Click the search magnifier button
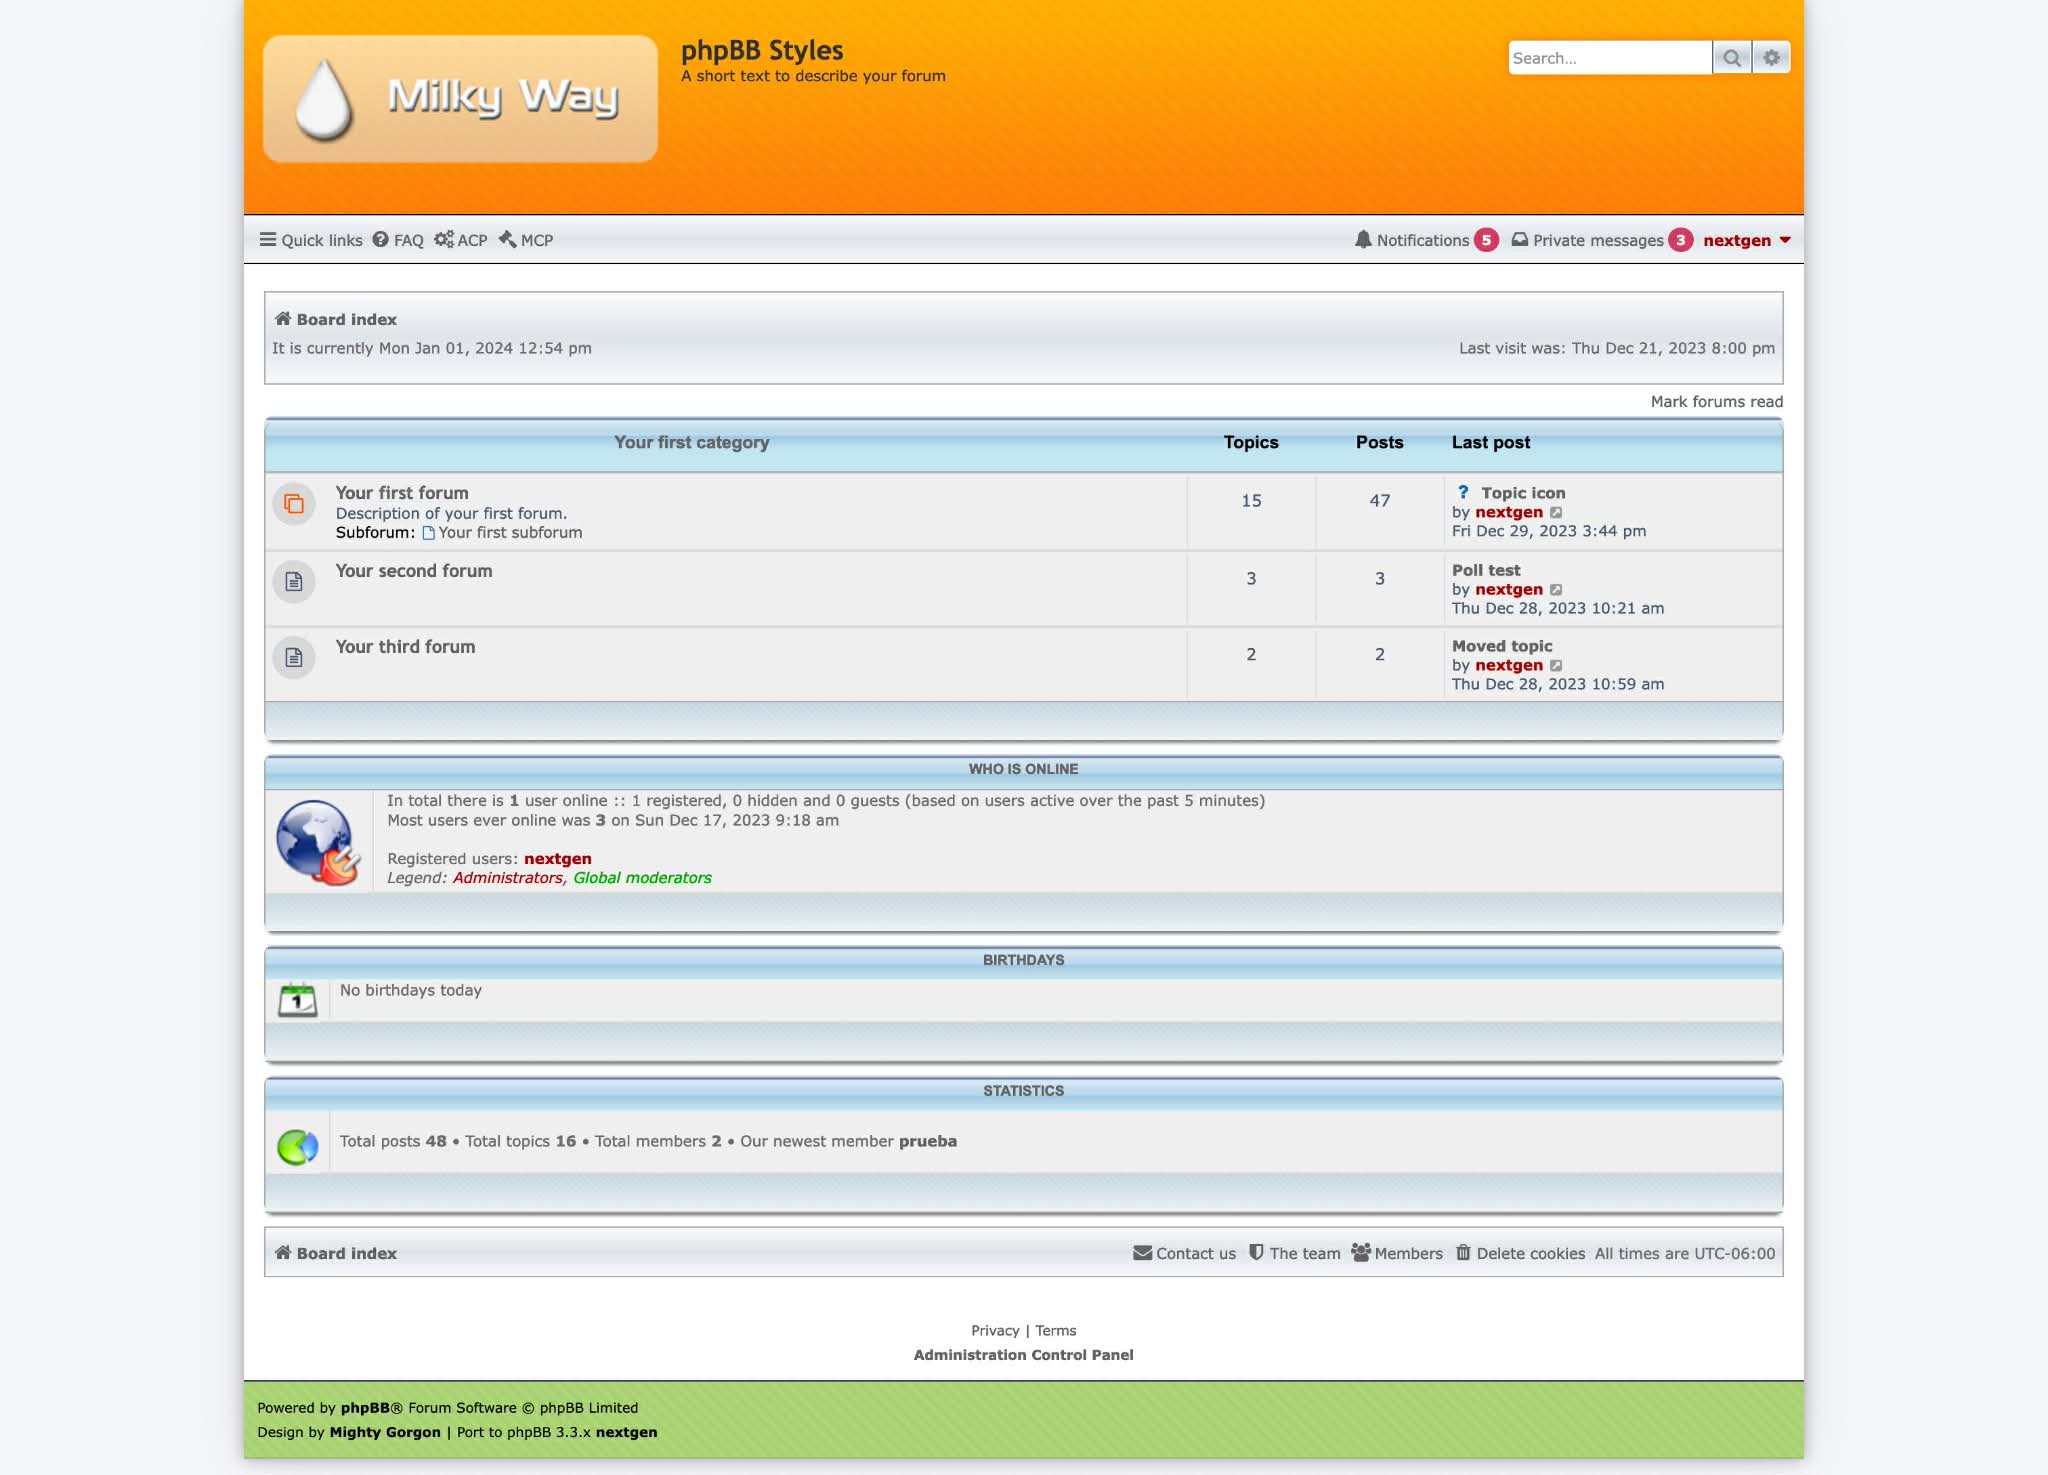 point(1731,58)
